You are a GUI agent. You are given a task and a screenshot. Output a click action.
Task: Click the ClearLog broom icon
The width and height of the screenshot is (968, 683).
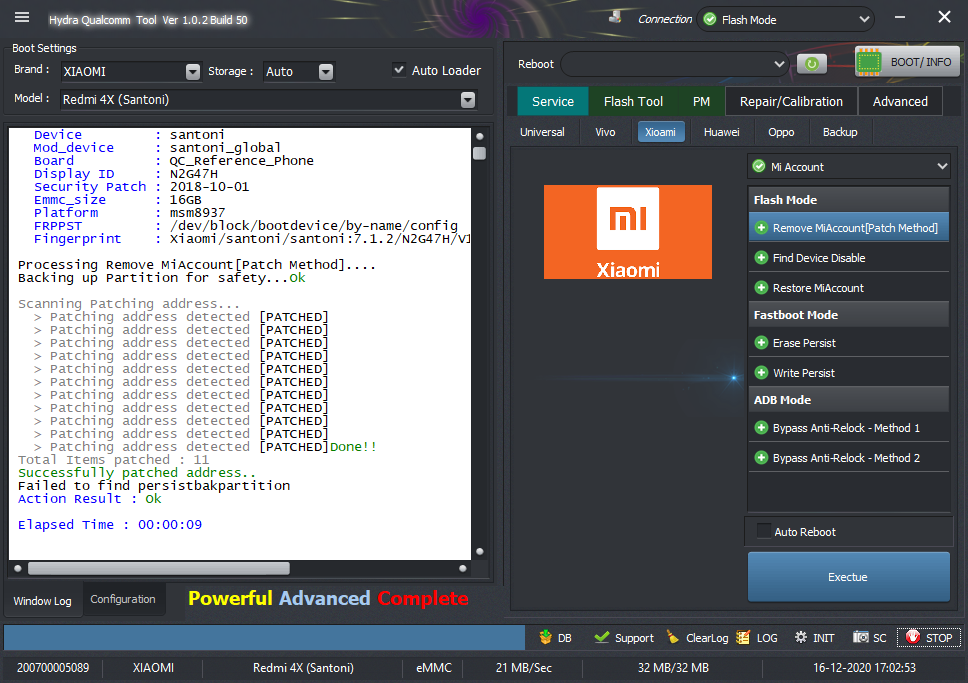[x=673, y=637]
